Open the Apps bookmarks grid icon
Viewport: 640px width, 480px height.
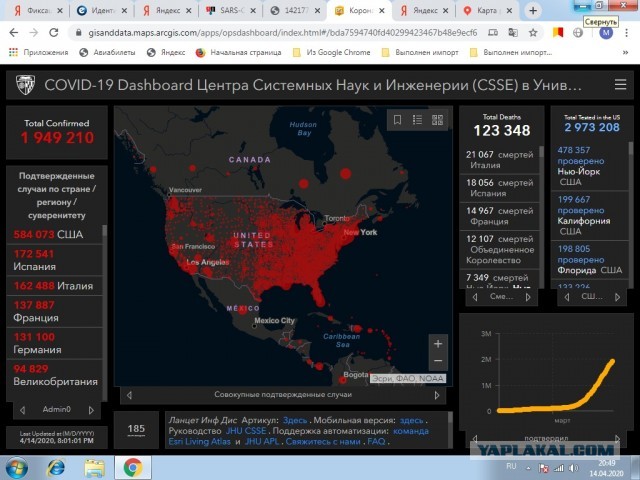[13, 52]
